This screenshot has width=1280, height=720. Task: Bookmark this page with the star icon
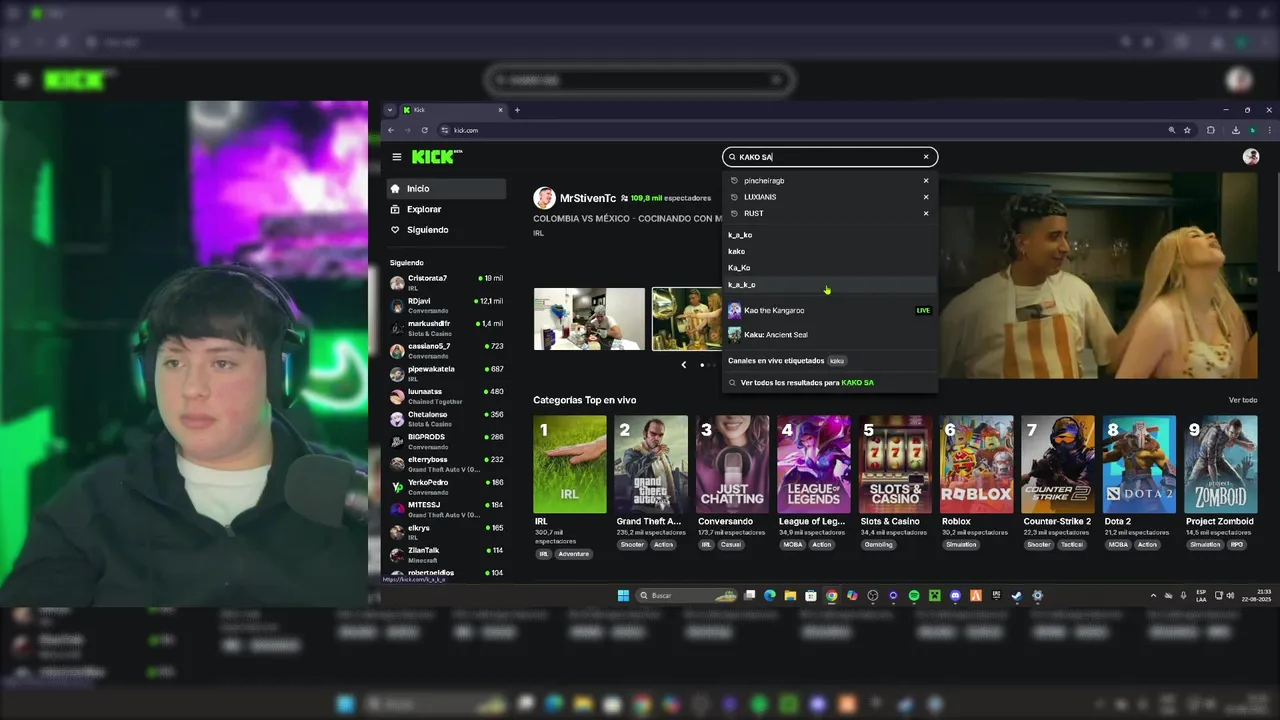point(1187,130)
